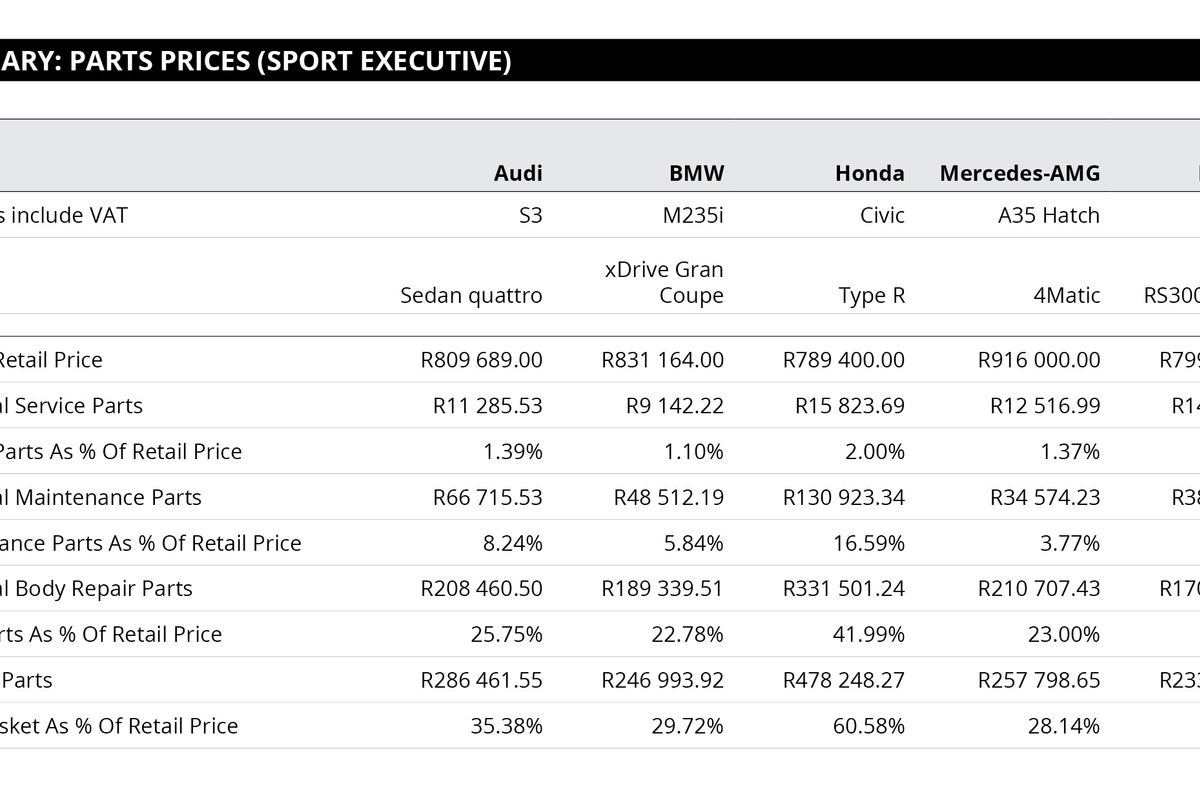The height and width of the screenshot is (800, 1200).
Task: Click the Honda column header
Action: [x=869, y=173]
